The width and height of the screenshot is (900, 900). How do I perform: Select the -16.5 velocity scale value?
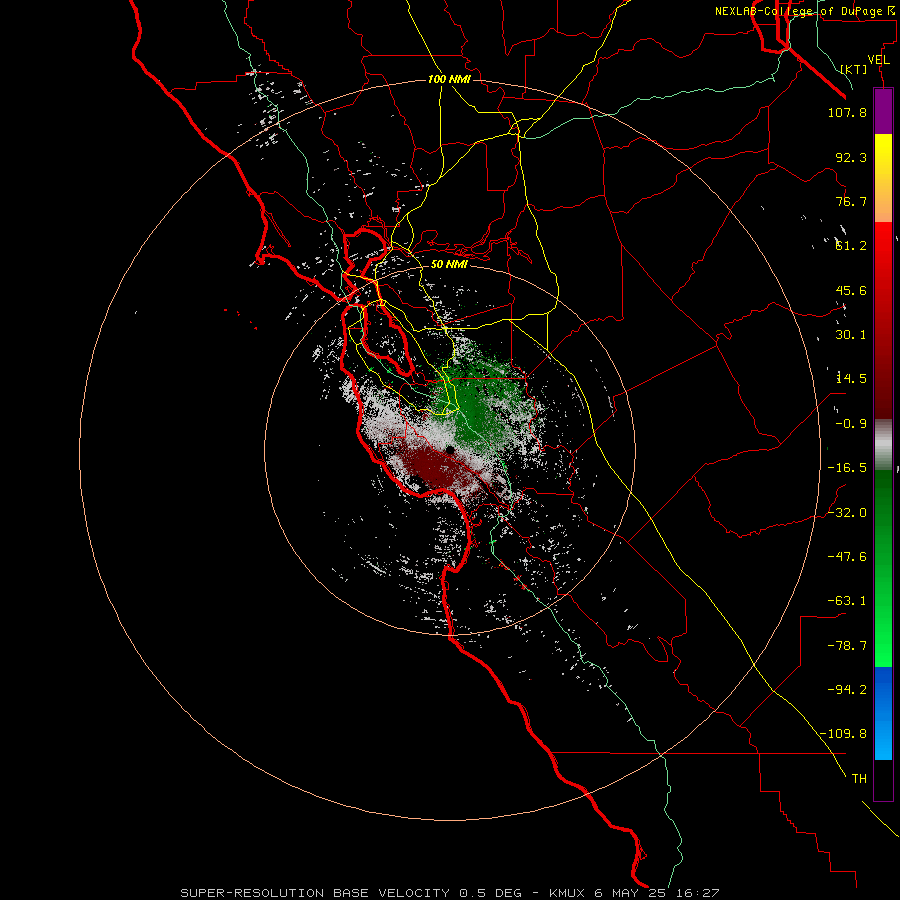point(847,468)
